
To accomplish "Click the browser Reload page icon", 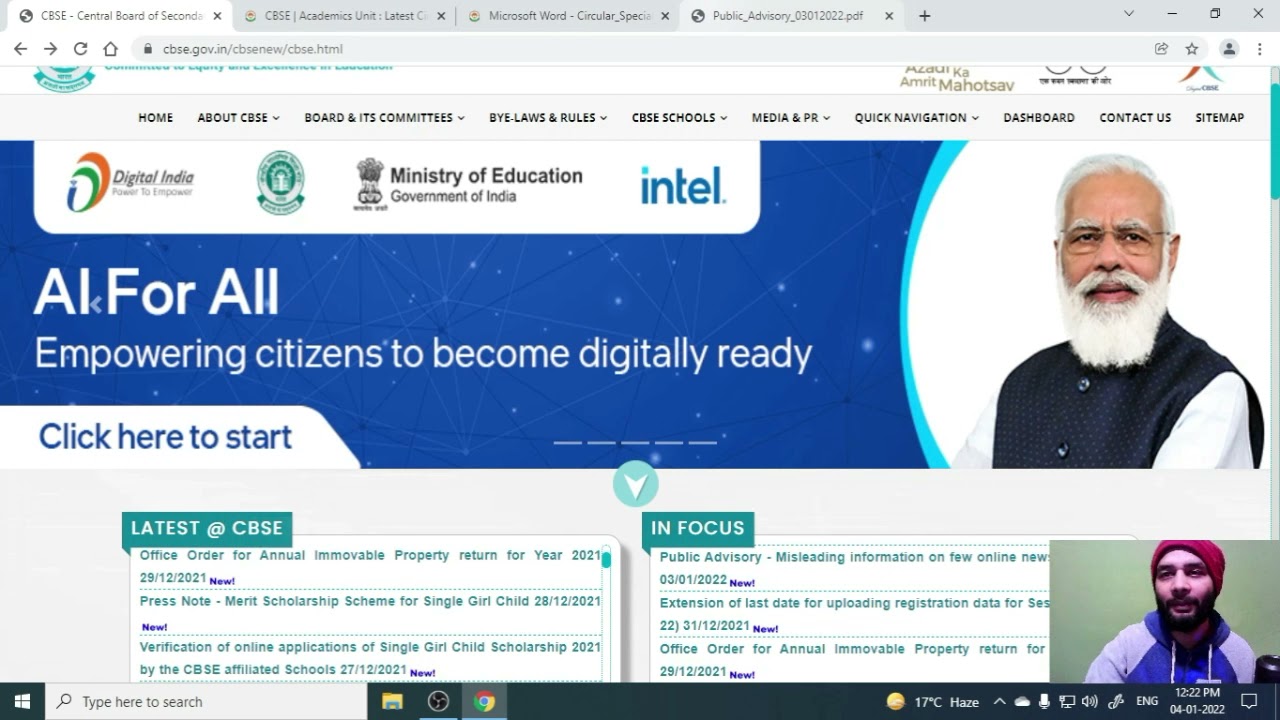I will [80, 49].
